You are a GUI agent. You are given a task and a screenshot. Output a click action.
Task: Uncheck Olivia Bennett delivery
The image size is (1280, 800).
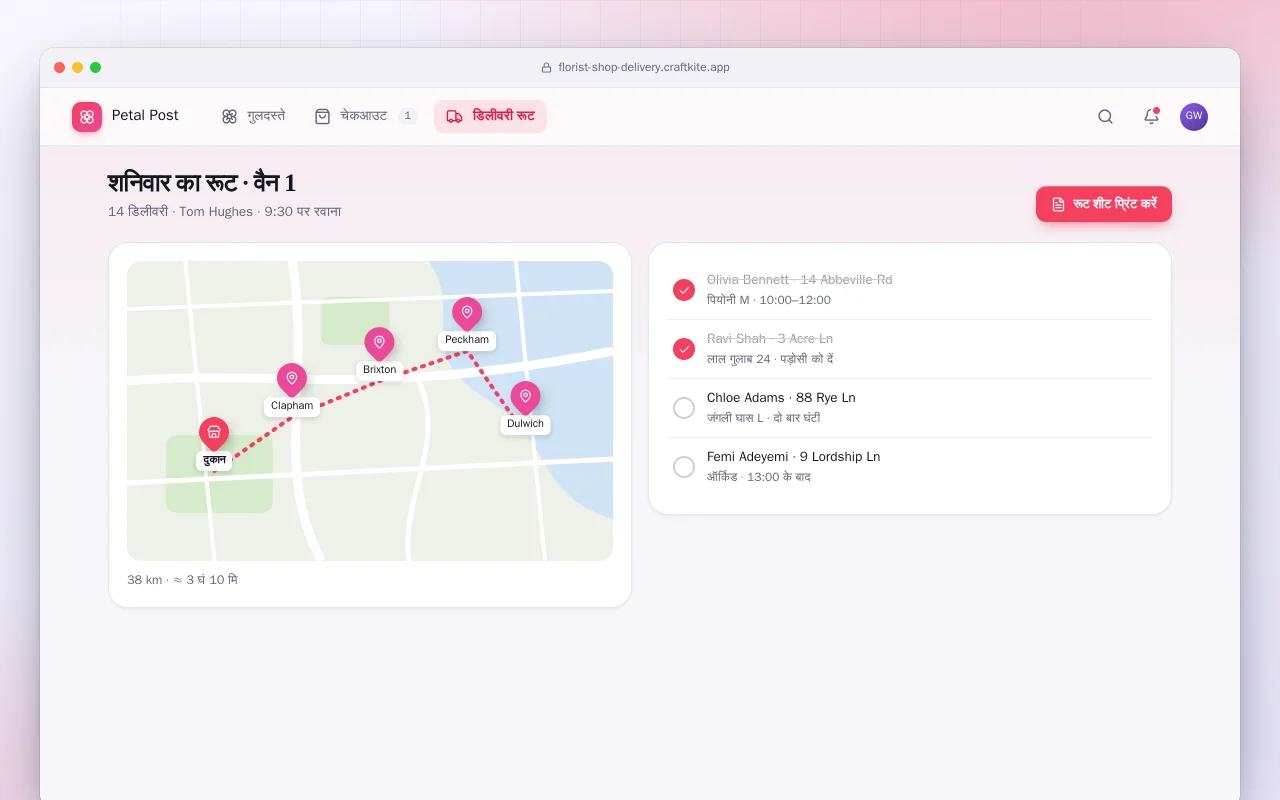pyautogui.click(x=684, y=290)
